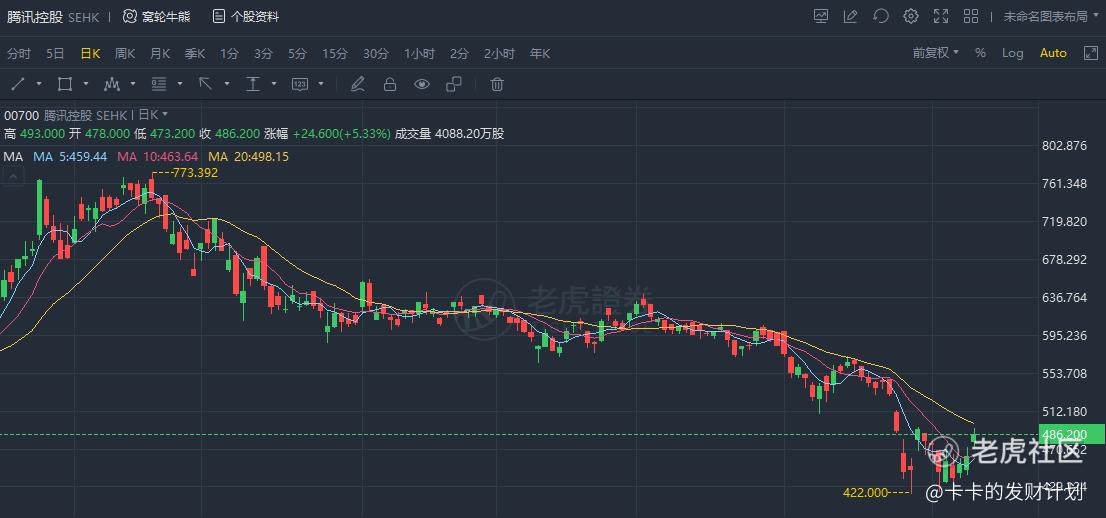This screenshot has width=1106, height=518.
Task: Switch to the 2分 interval tab
Action: pyautogui.click(x=459, y=54)
